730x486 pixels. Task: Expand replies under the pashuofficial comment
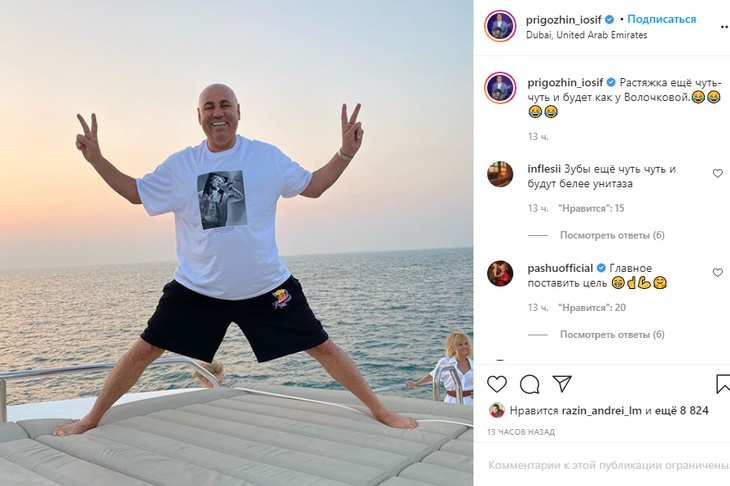coord(612,334)
